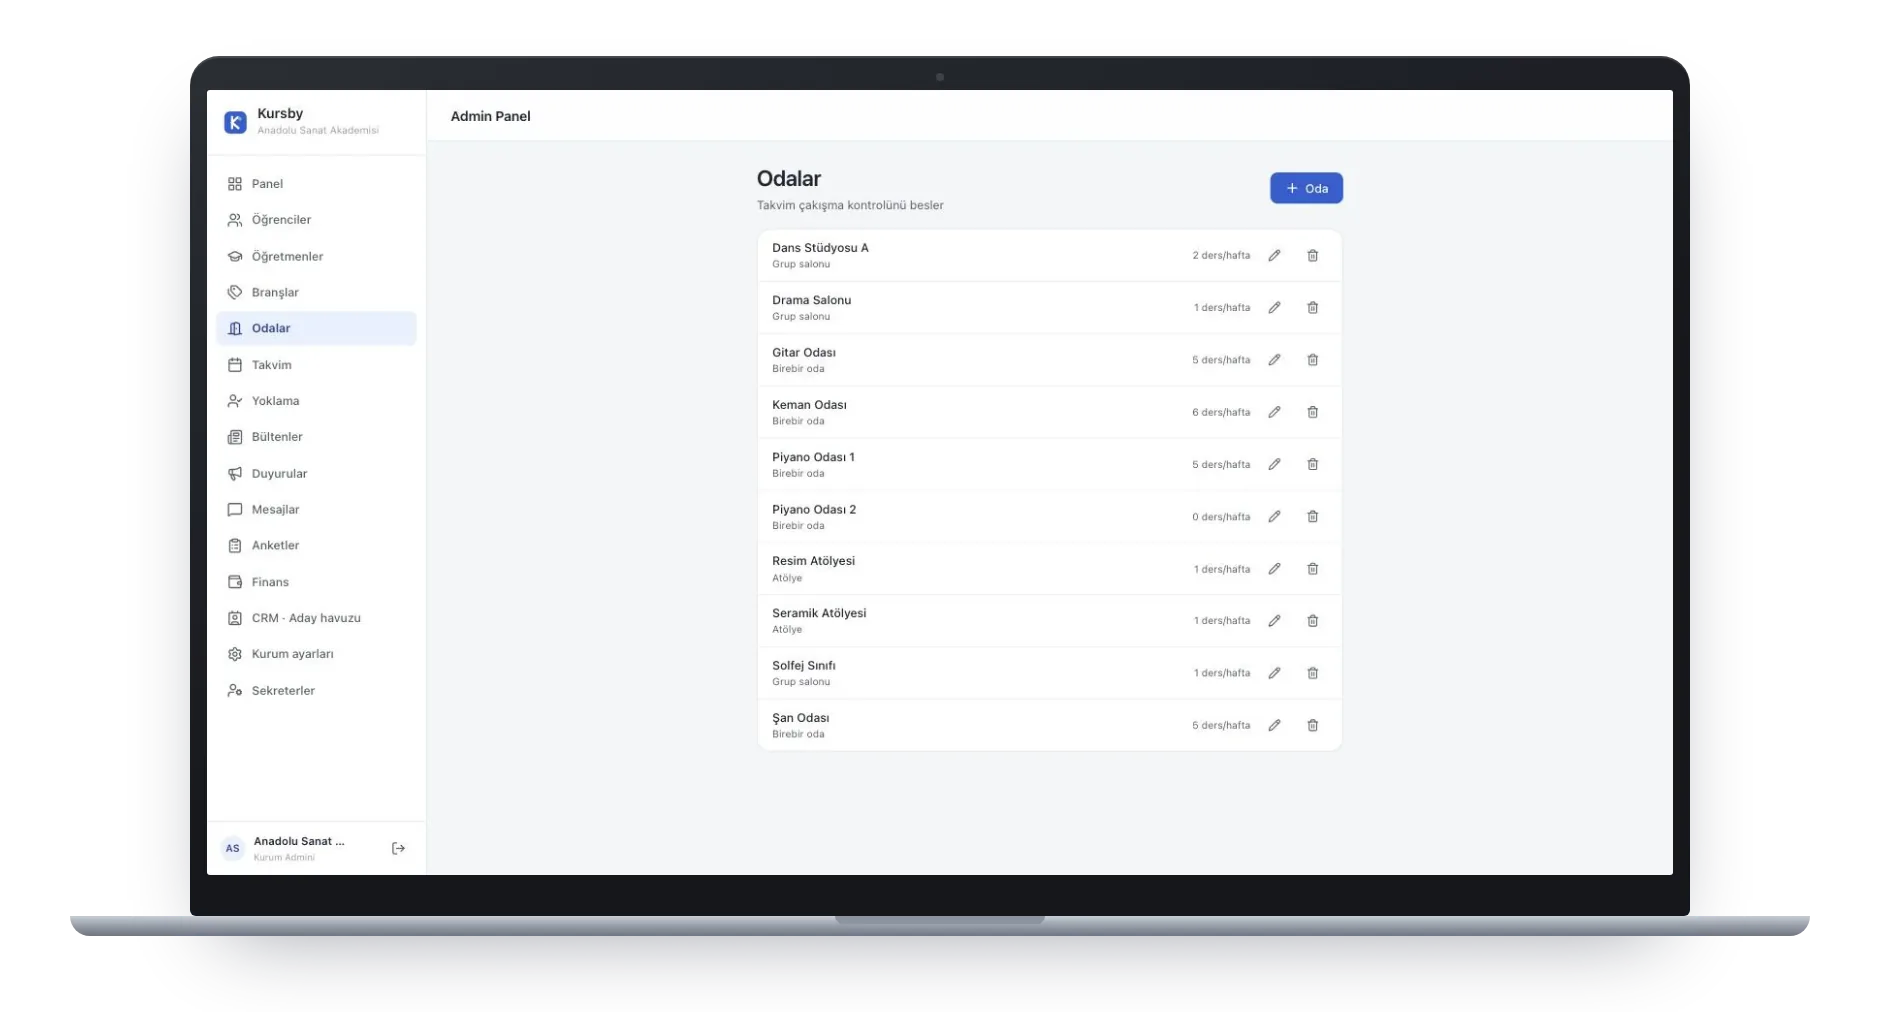Screen dimensions: 1880x1012
Task: Edit the Dans Stüdyosu A room
Action: [1274, 256]
